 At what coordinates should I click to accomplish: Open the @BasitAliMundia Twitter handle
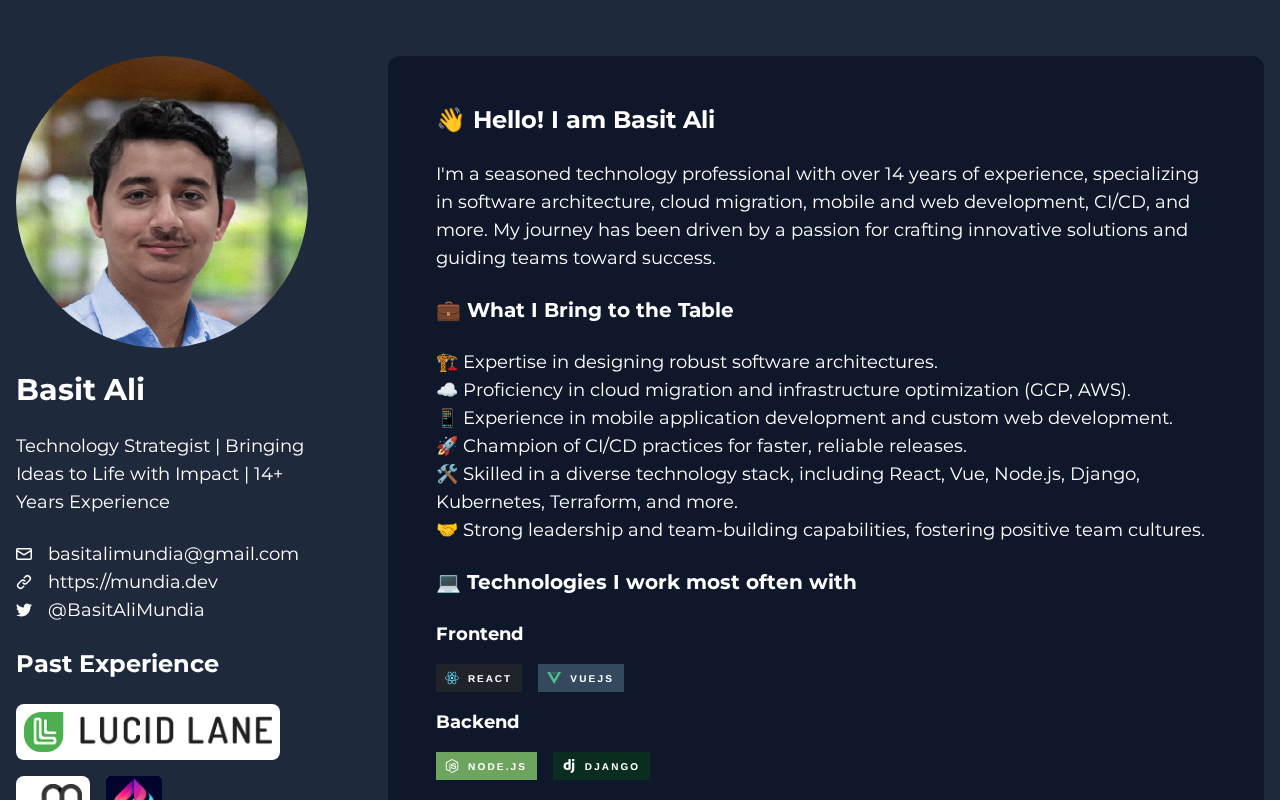pyautogui.click(x=126, y=610)
